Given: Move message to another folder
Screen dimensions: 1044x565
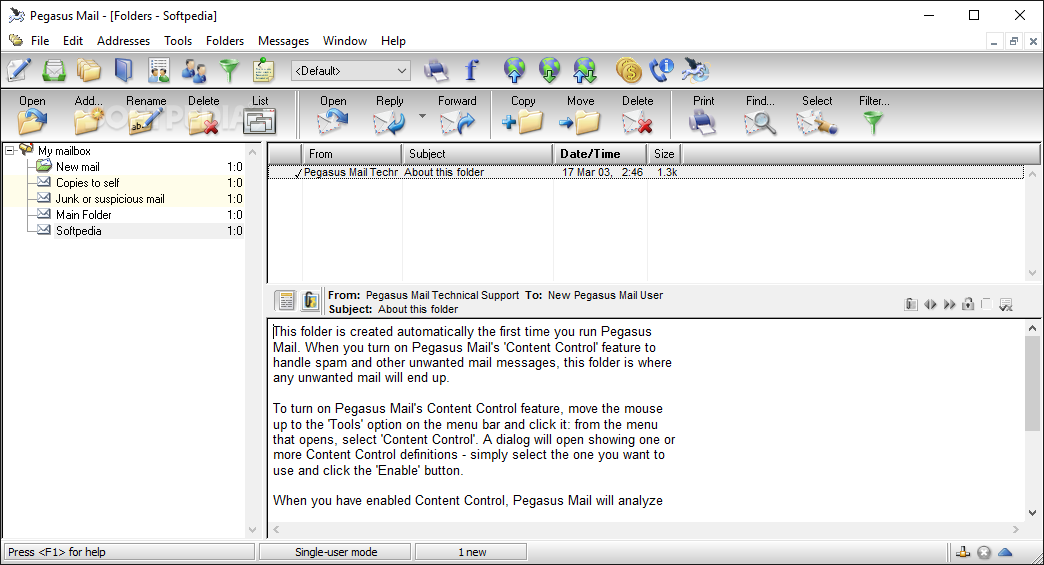Looking at the screenshot, I should 581,114.
